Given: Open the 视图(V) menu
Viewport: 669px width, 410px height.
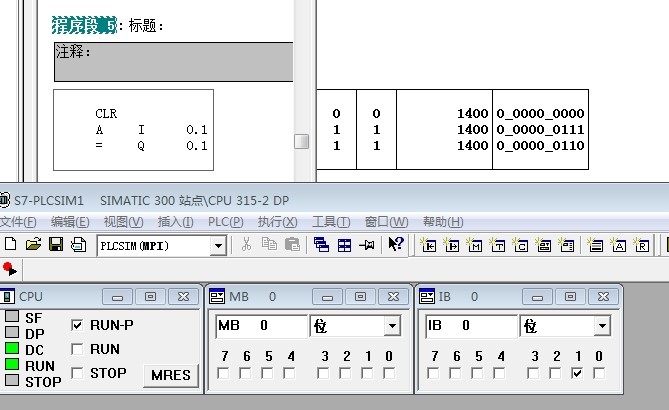Looking at the screenshot, I should (x=123, y=222).
